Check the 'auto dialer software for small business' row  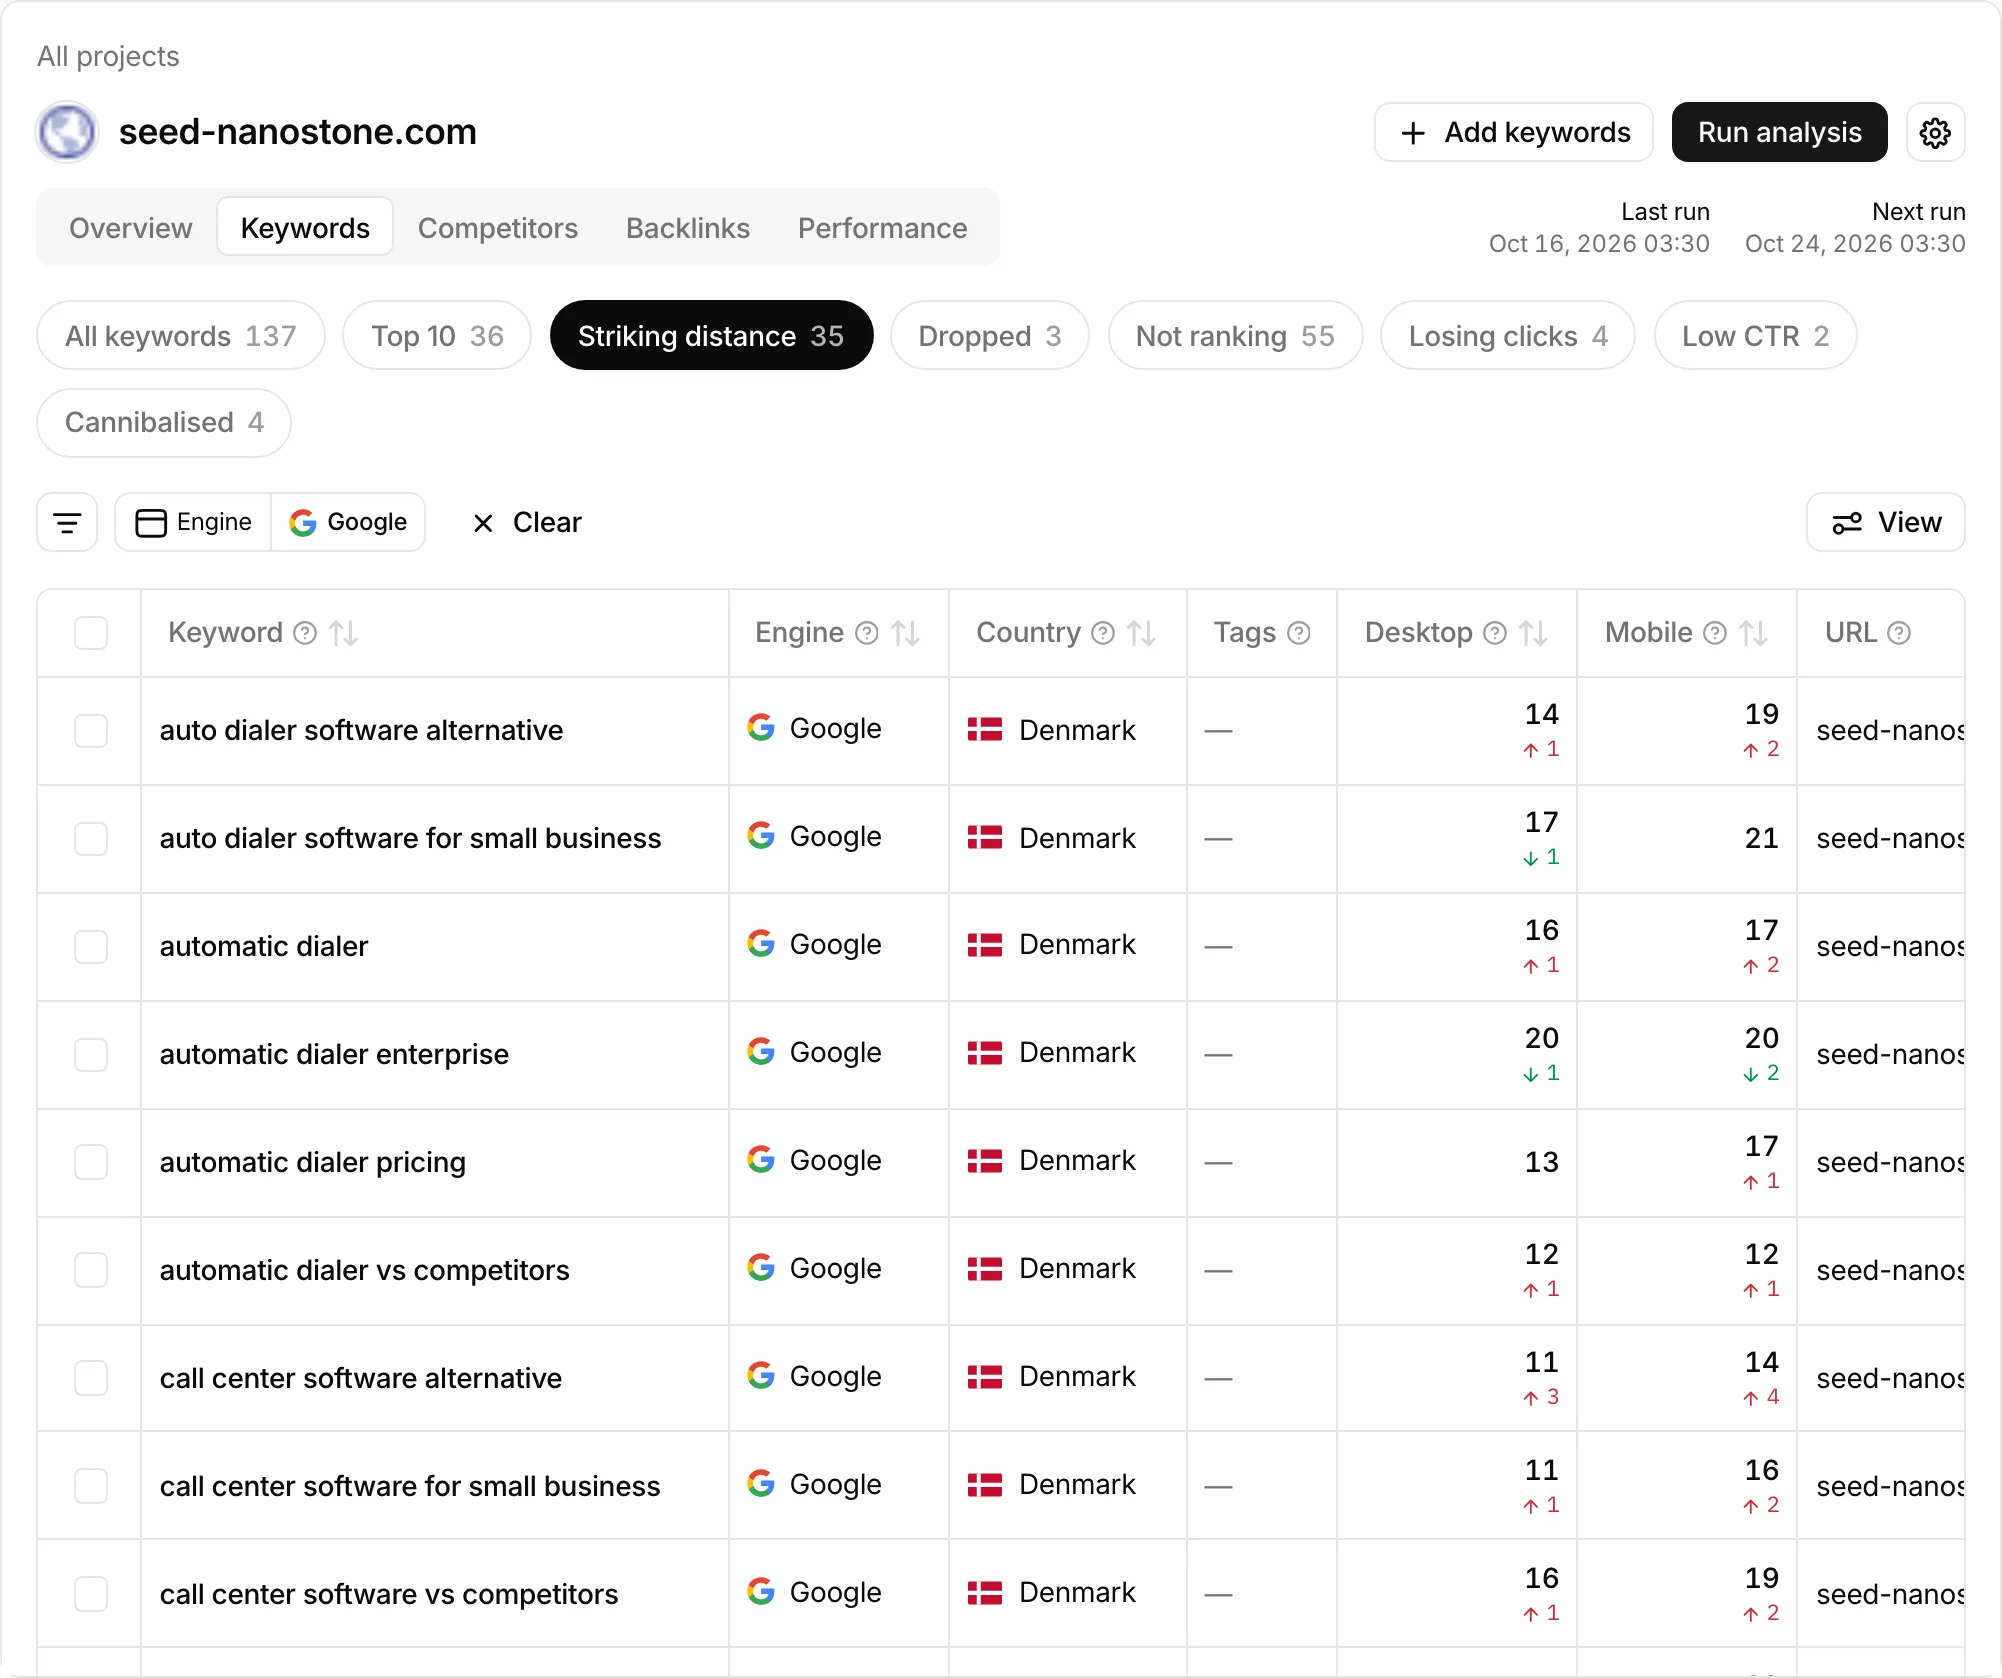(91, 839)
